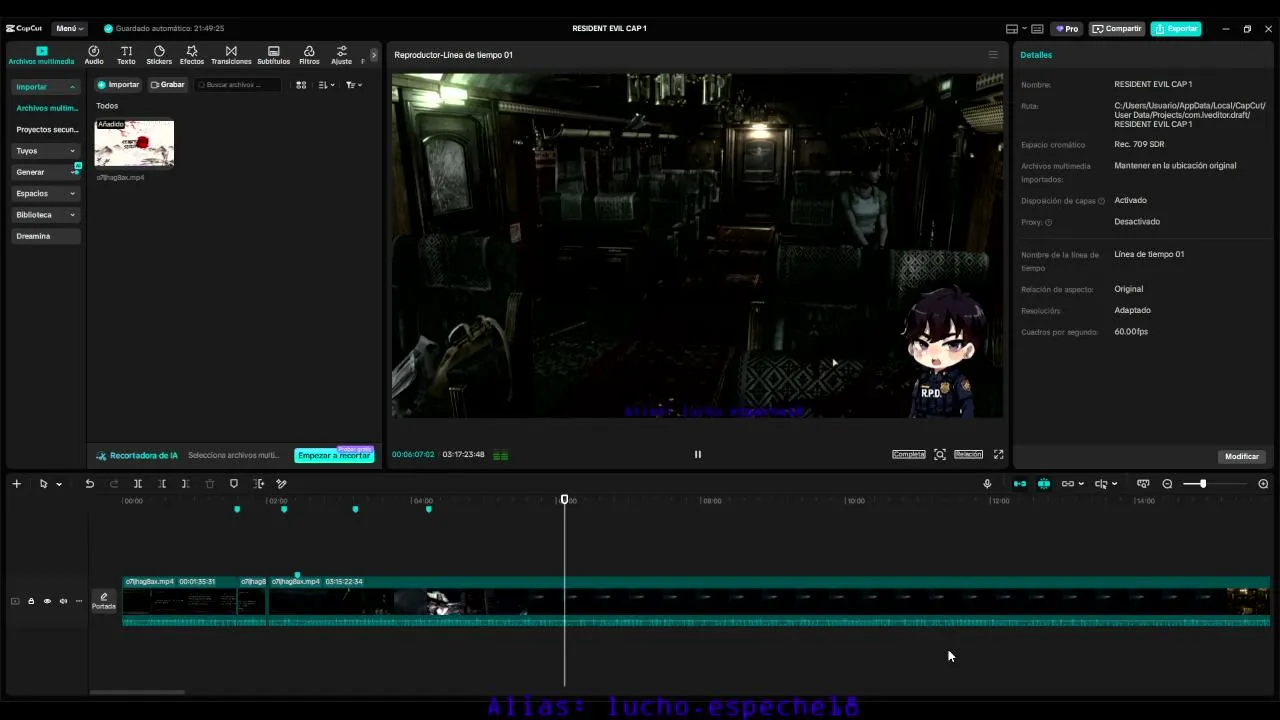Open the player options menu icon
This screenshot has height=720, width=1280.
tap(993, 55)
